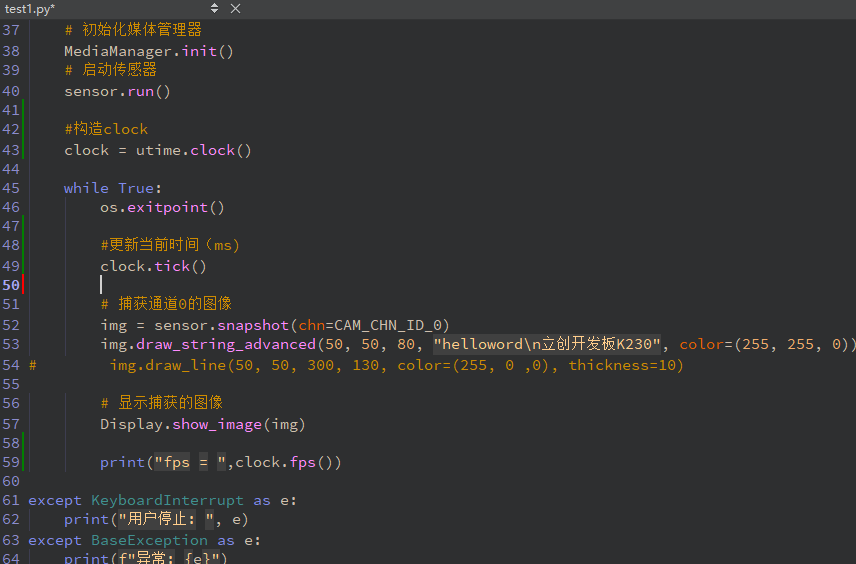Click on Display.show_image(img) line

[x=203, y=424]
